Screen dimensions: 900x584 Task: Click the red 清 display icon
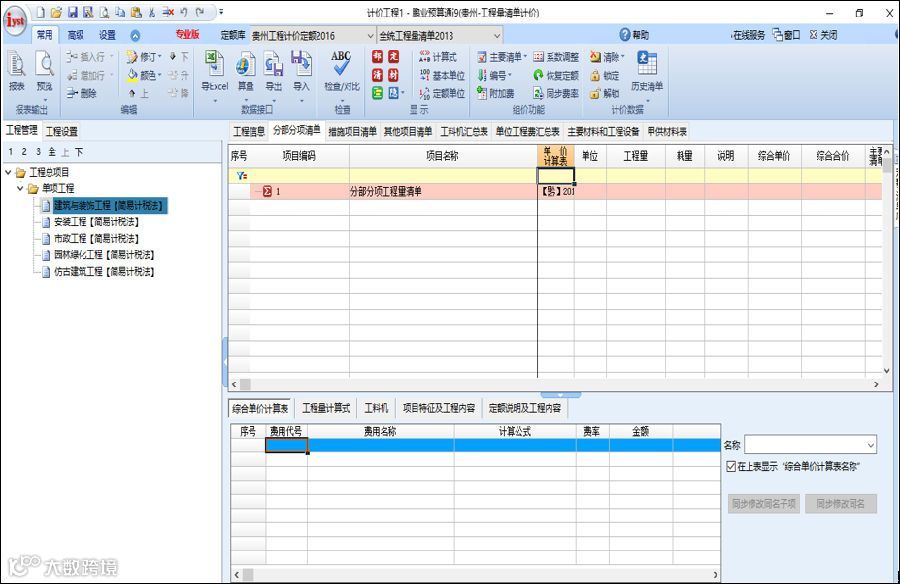(x=377, y=75)
